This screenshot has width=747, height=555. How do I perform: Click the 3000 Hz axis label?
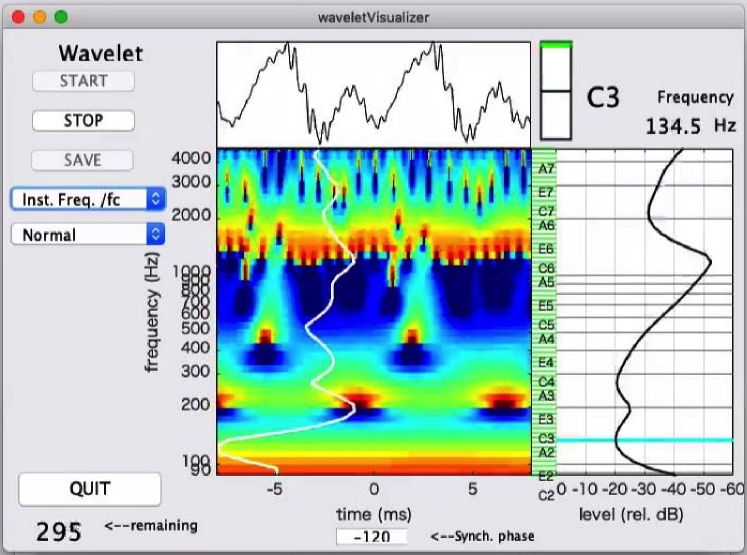pos(191,182)
